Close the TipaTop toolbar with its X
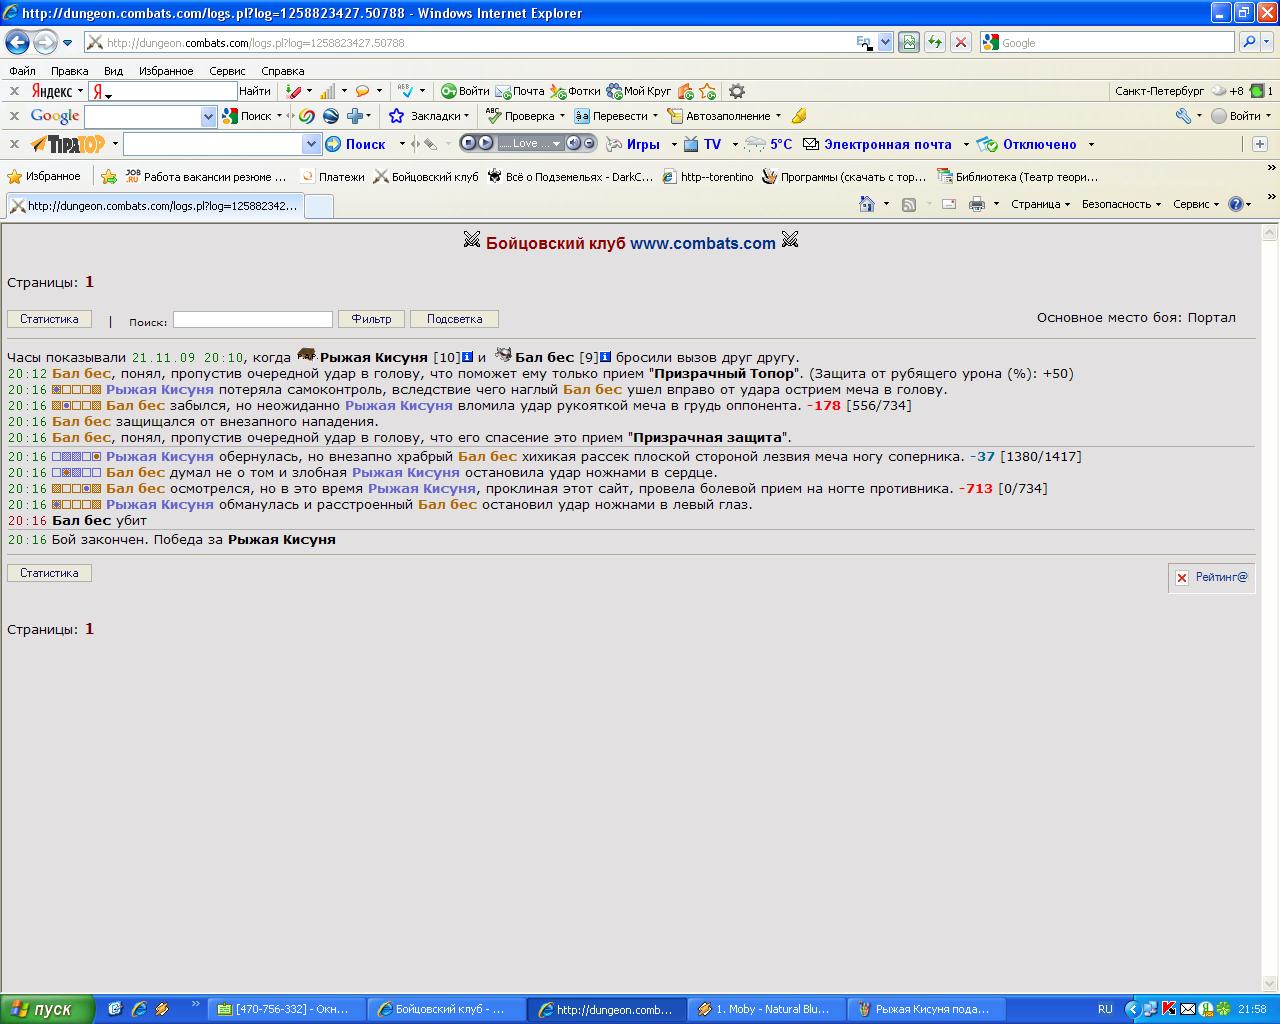This screenshot has height=1024, width=1280. [x=14, y=144]
